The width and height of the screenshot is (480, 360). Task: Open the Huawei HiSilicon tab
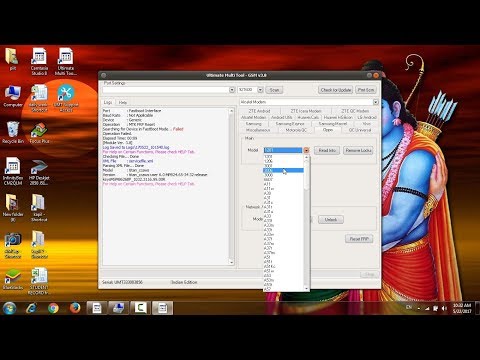[338, 117]
